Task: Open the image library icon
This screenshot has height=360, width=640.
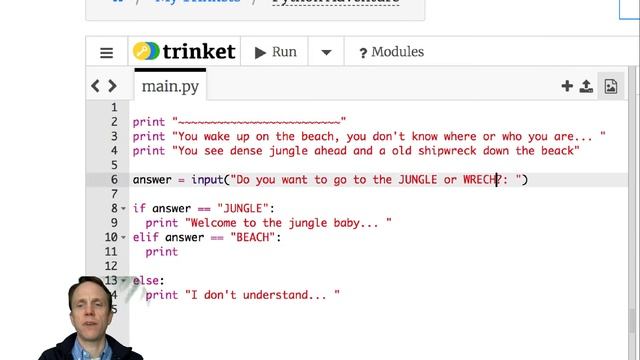Action: 611,86
